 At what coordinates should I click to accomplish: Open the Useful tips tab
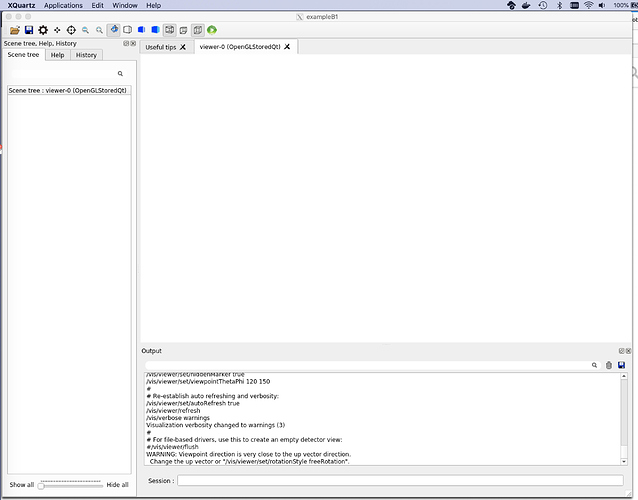pos(161,47)
